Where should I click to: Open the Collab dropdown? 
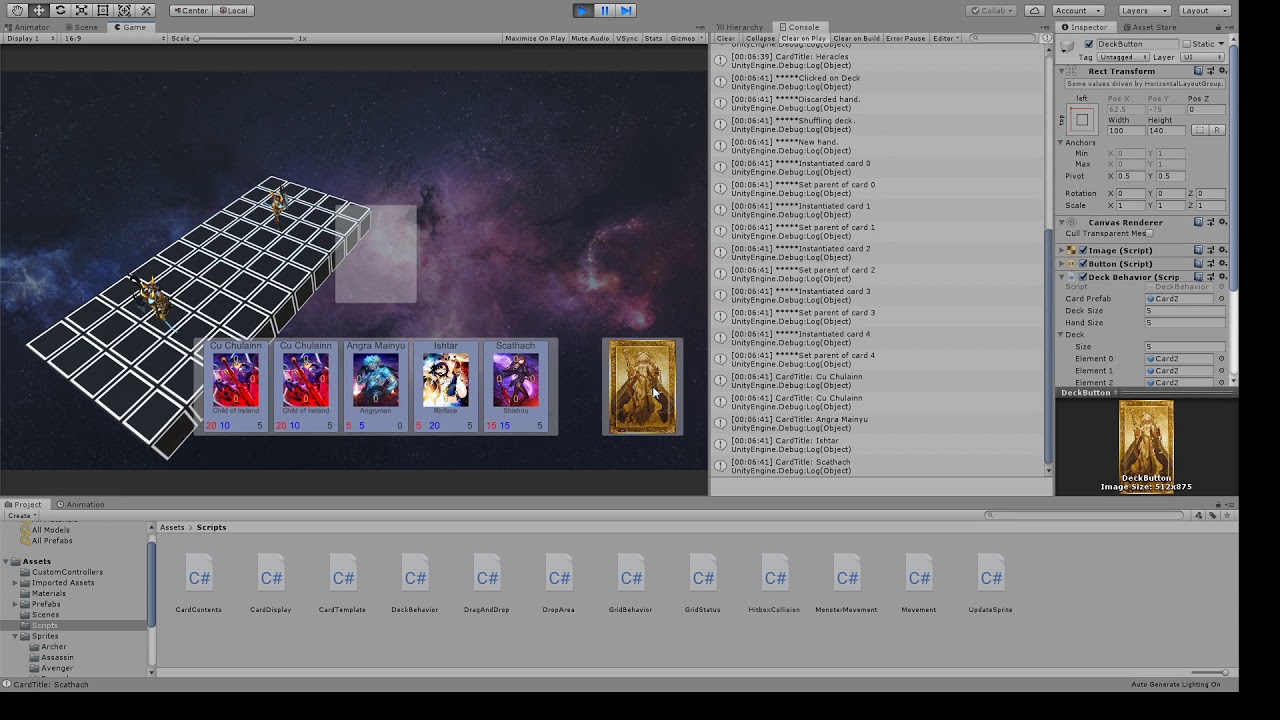991,10
